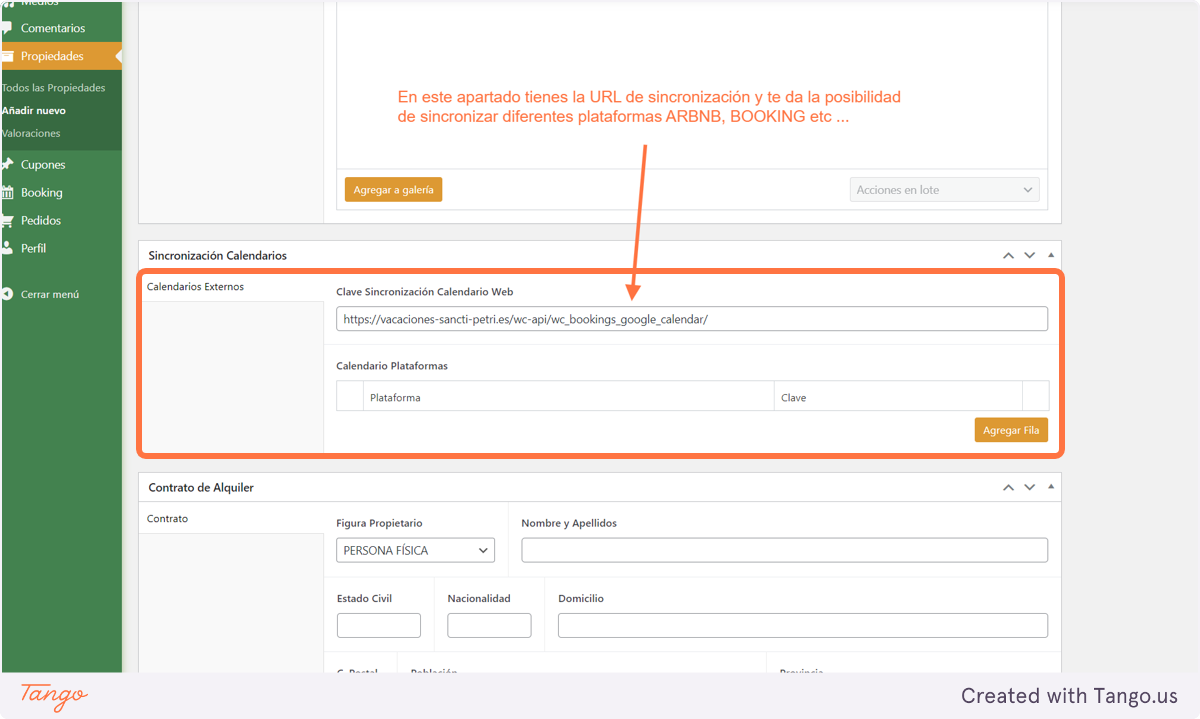Open the Figura Propietario dropdown
Image resolution: width=1200 pixels, height=719 pixels.
416,550
